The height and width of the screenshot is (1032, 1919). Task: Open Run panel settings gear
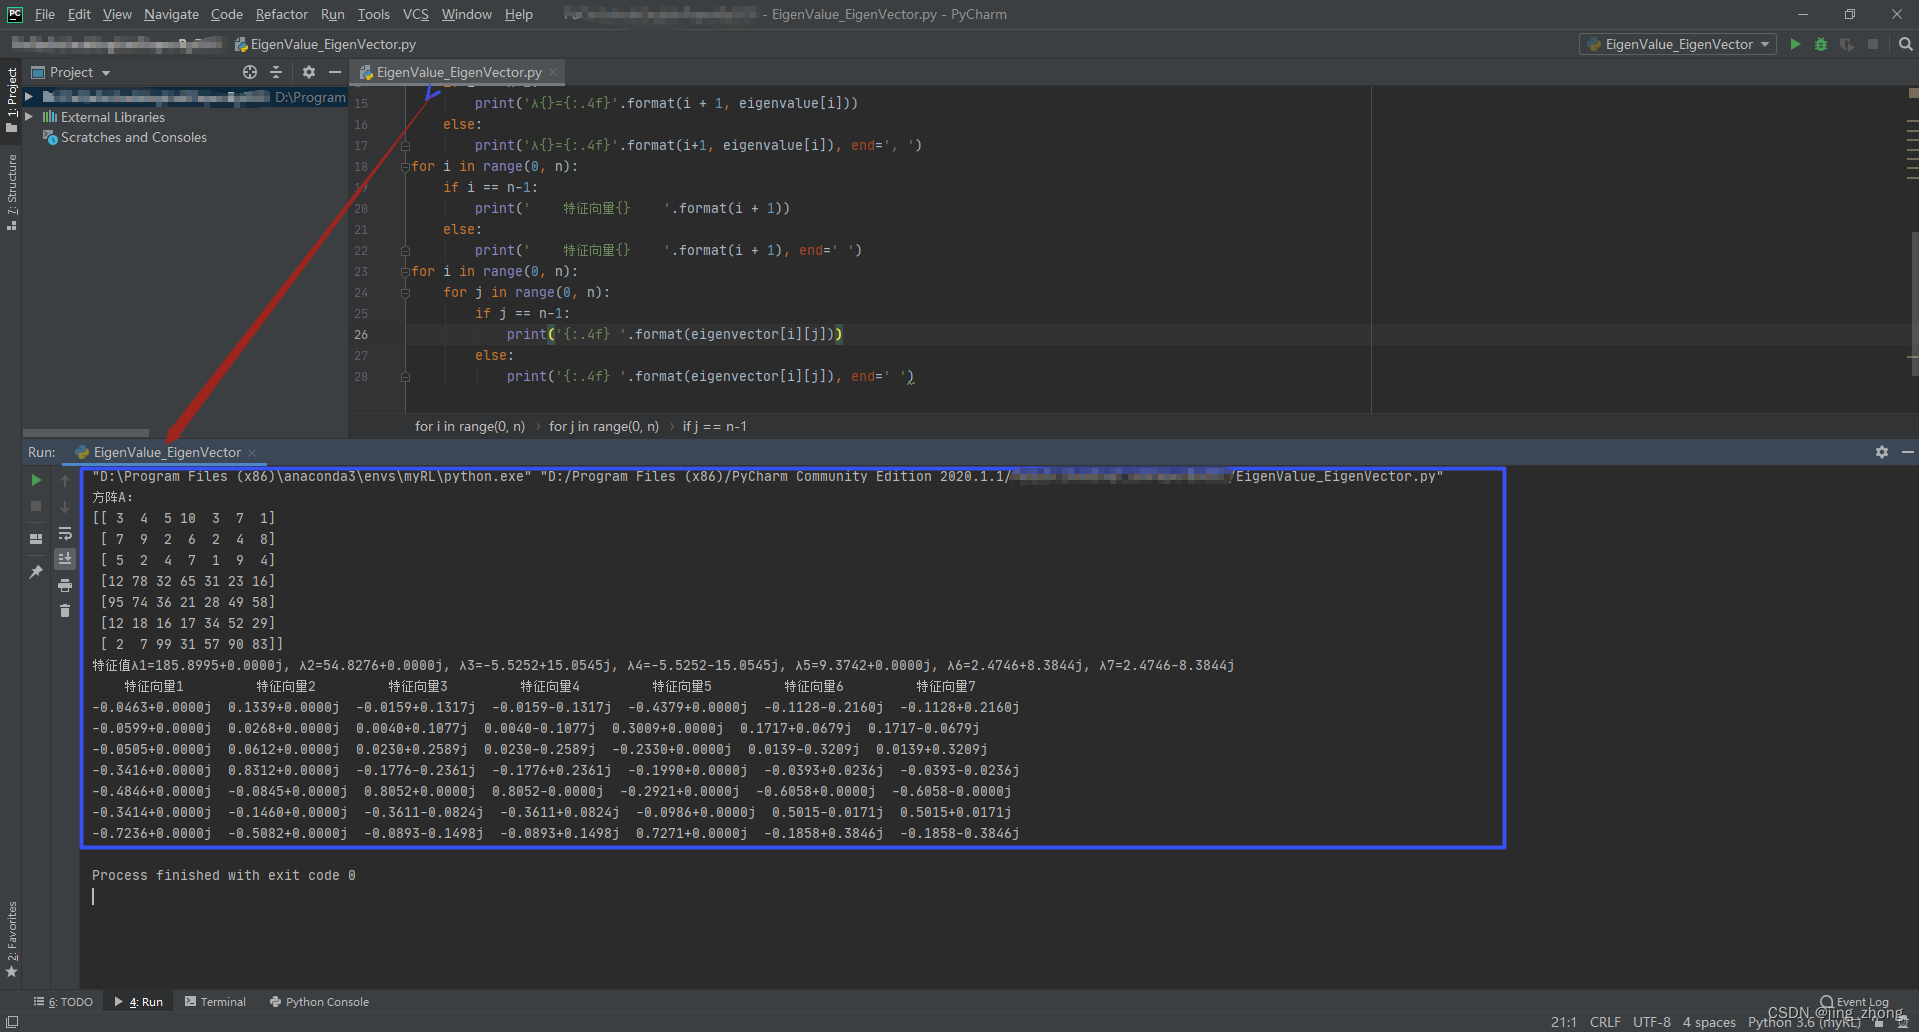pos(1882,452)
